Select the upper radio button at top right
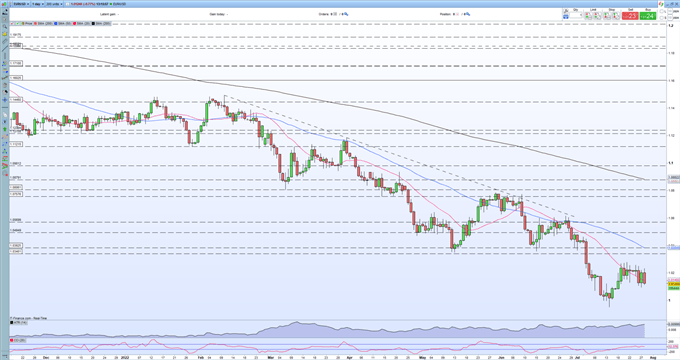Image resolution: width=680 pixels, height=360 pixels. click(x=661, y=11)
